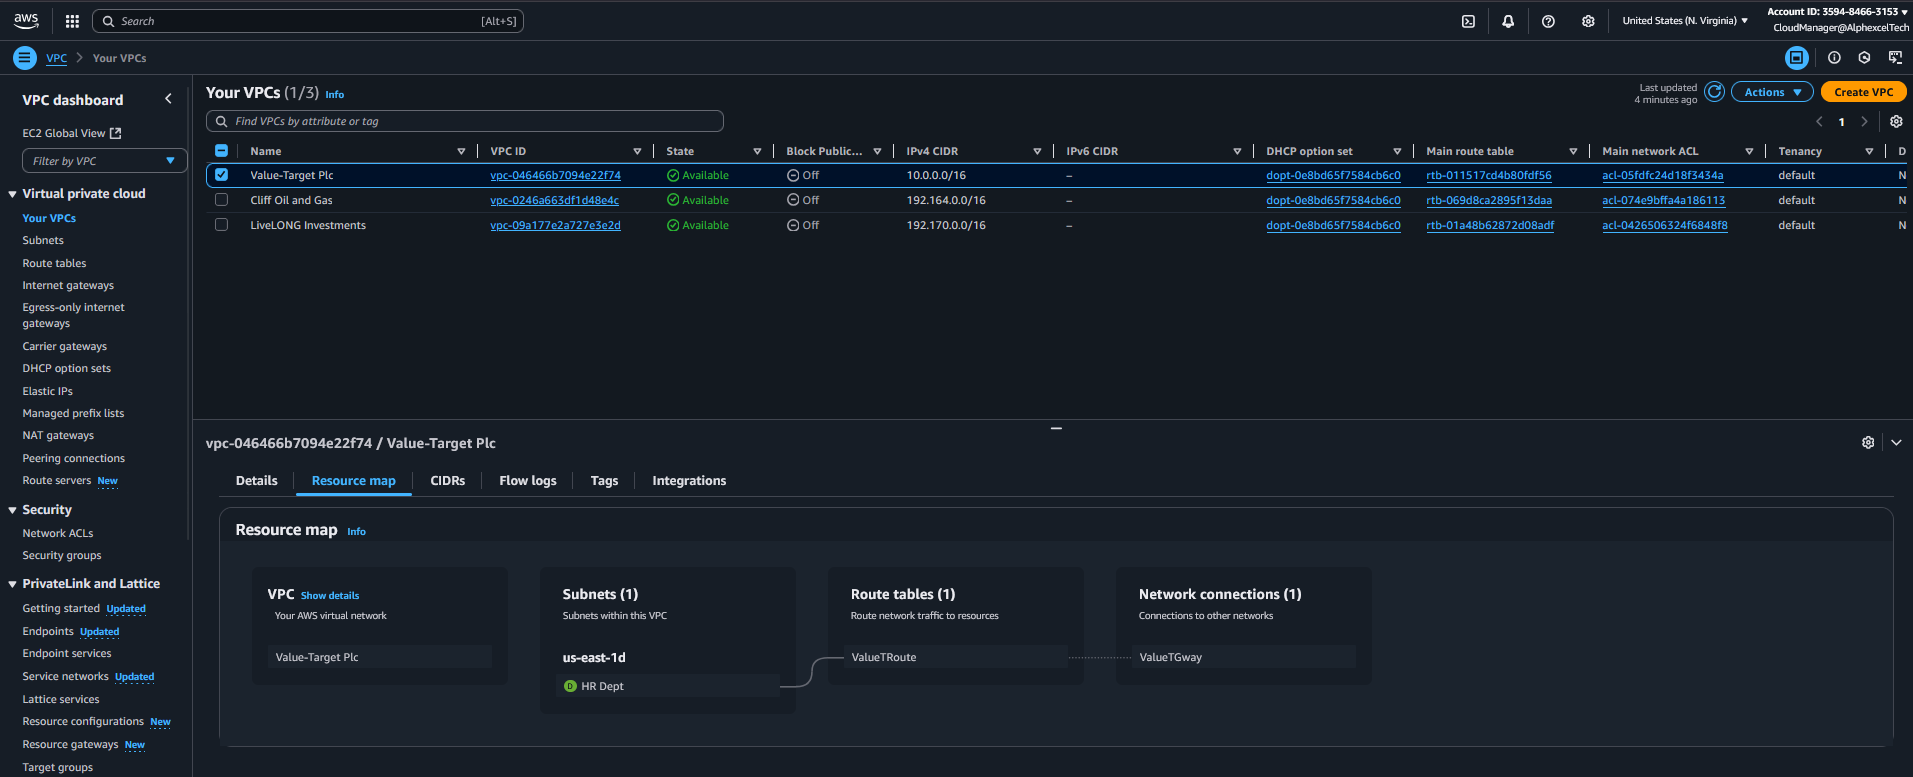1913x777 pixels.
Task: Click Info link next to Your VPCs
Action: (x=335, y=95)
